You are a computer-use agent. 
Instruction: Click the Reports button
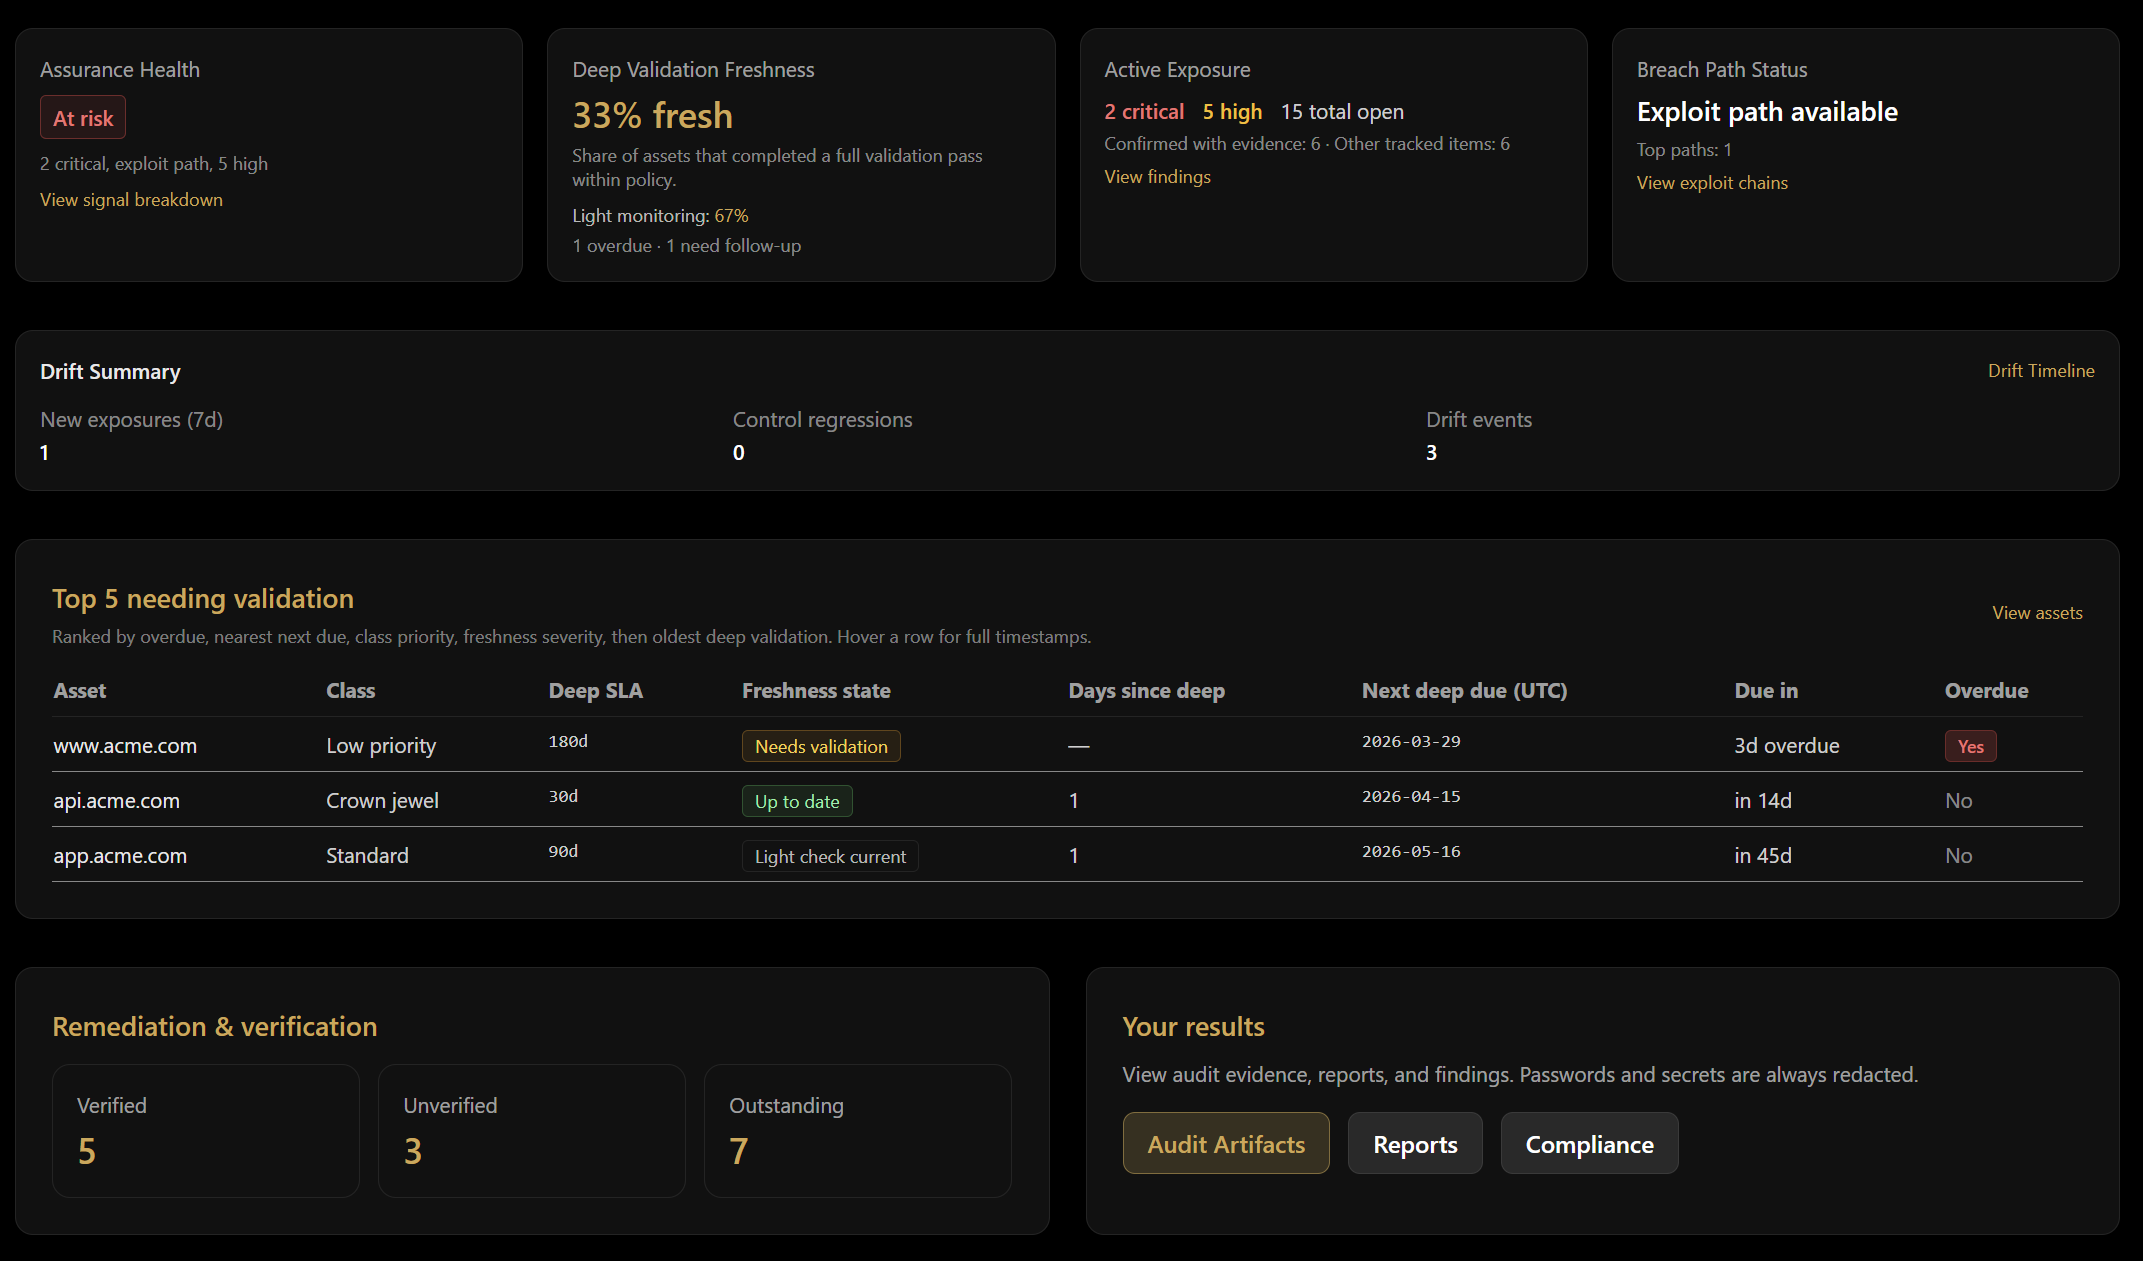(1415, 1143)
